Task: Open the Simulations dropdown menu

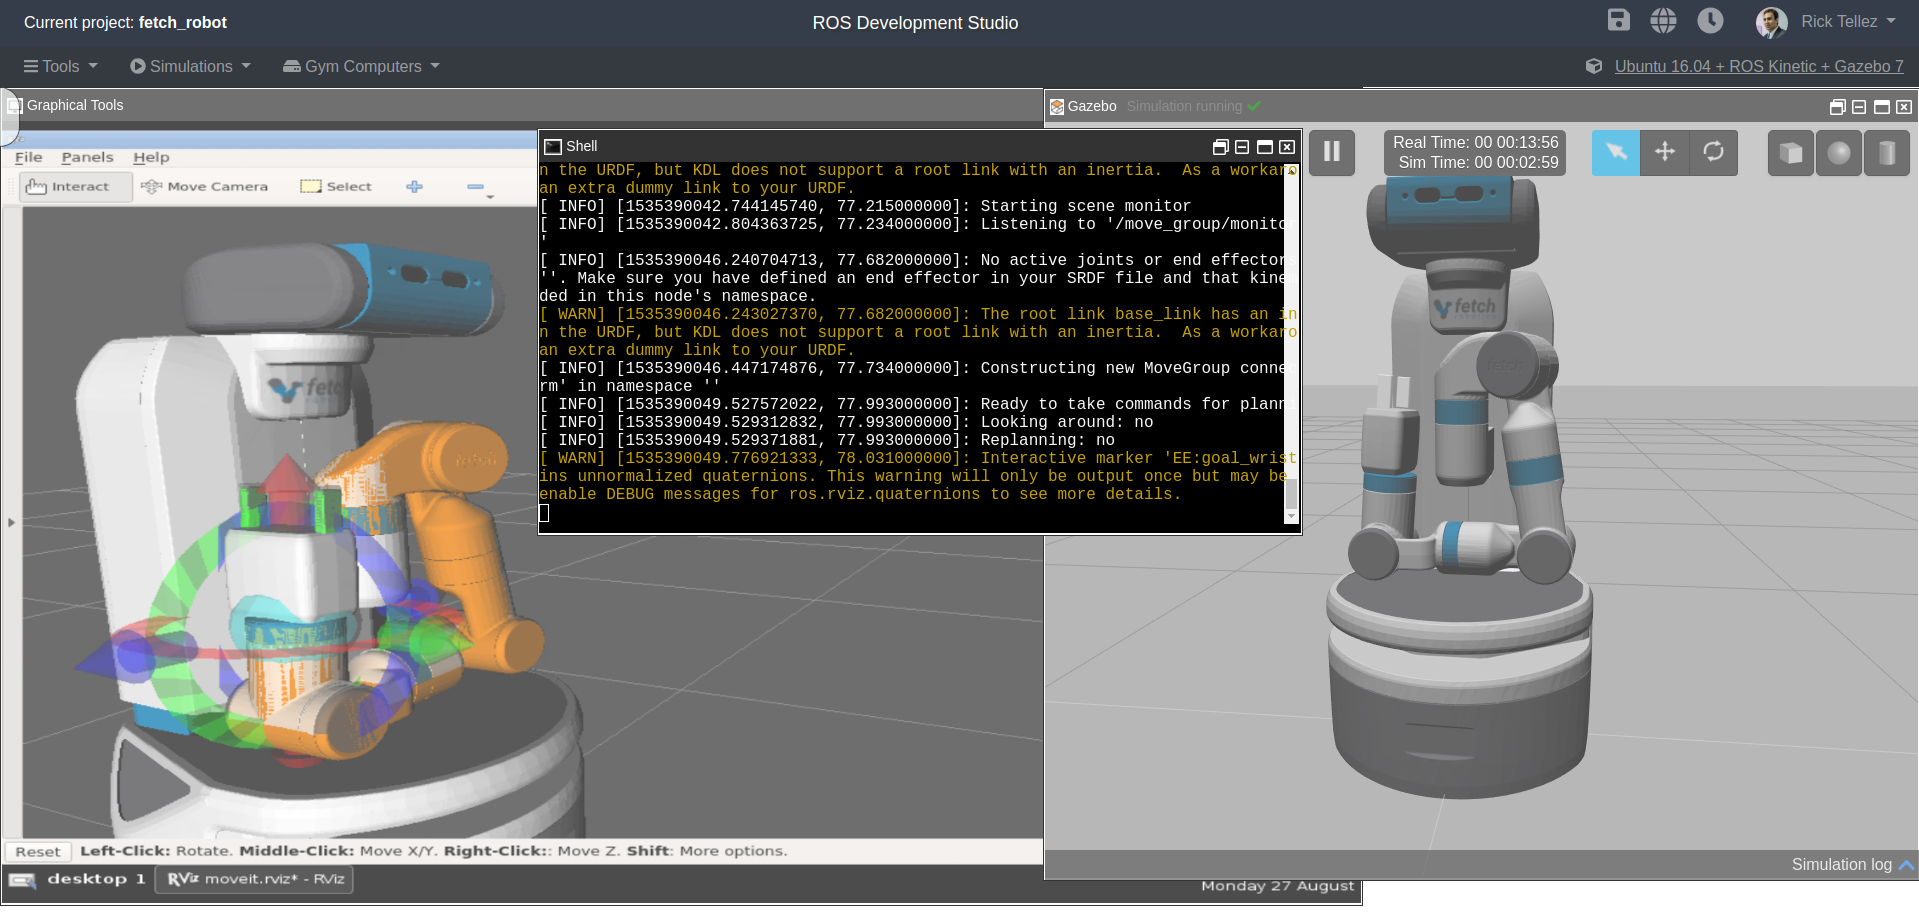Action: (190, 66)
